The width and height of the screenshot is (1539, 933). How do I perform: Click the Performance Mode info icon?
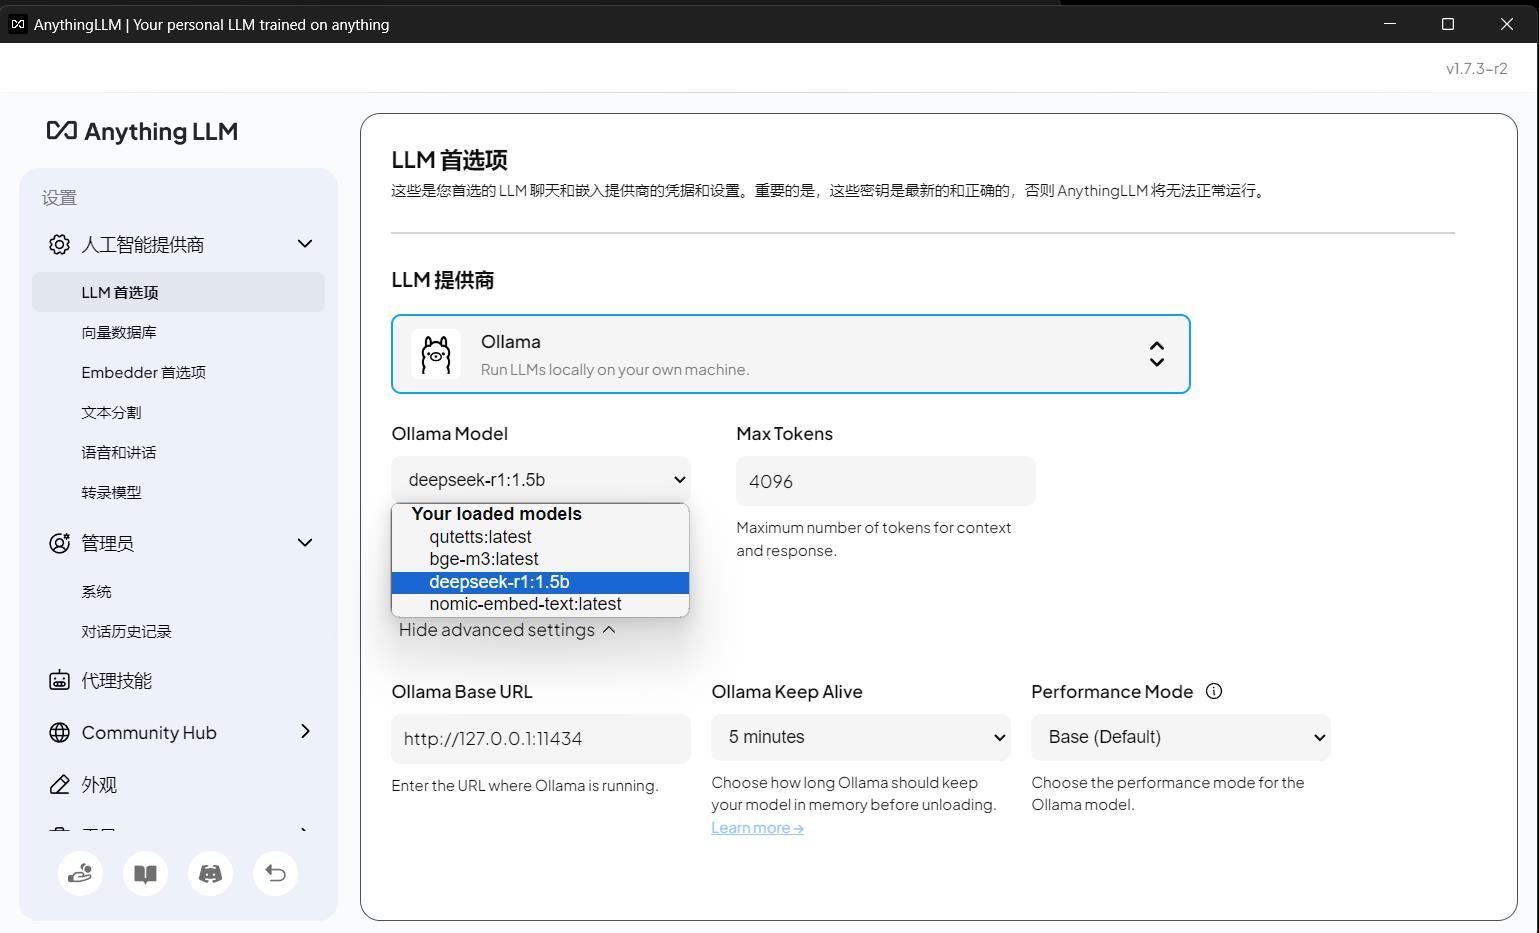1214,691
